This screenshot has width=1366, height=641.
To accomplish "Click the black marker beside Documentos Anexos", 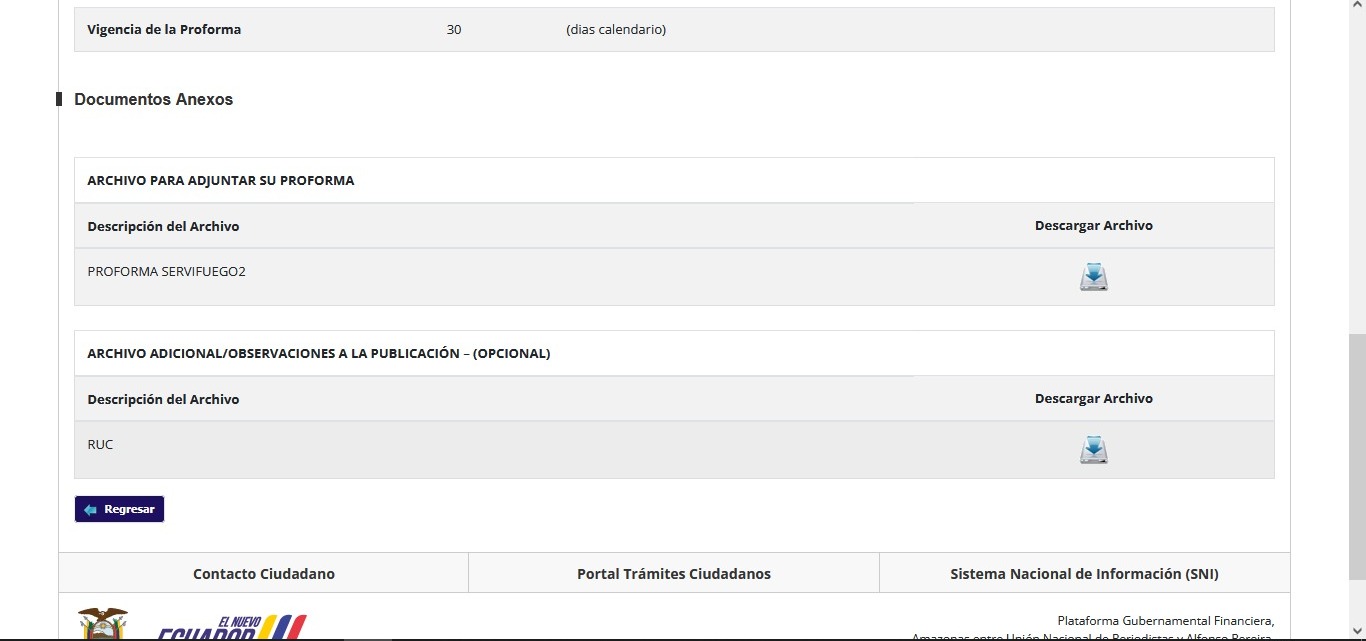I will tap(59, 99).
